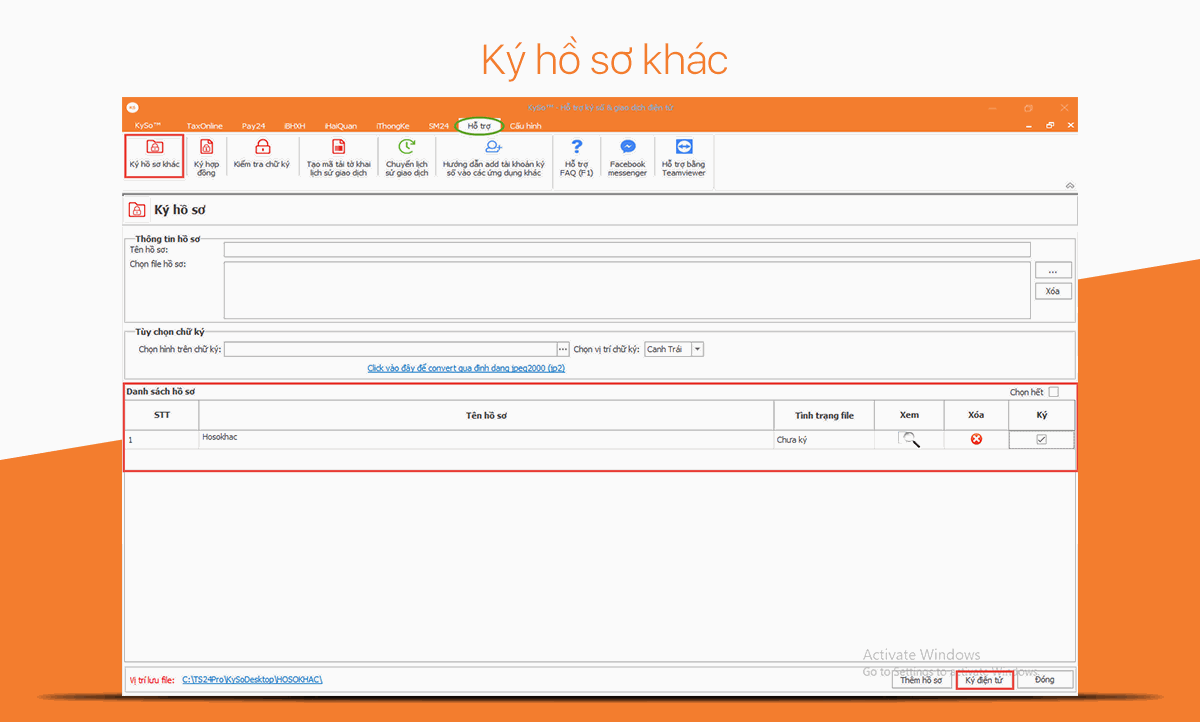Open Chuyển lịch sử giao dịch

(407, 147)
